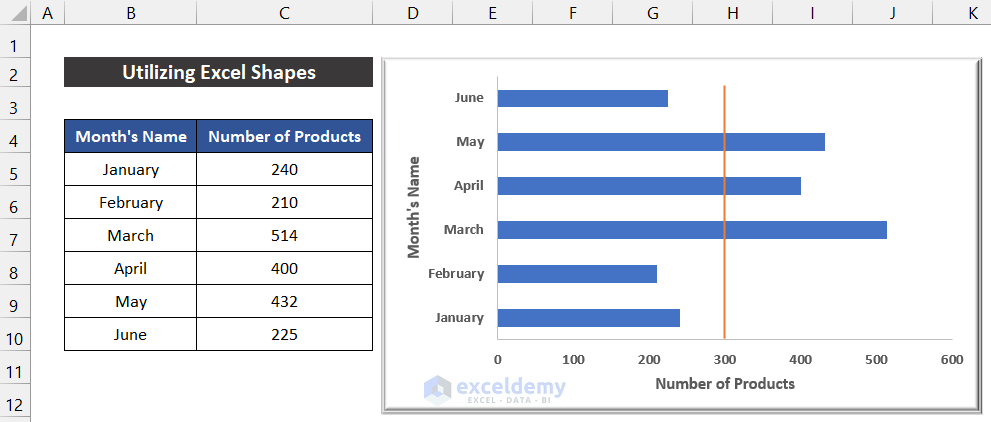Click row header 12
Screen dimensions: 991x422
(15, 406)
